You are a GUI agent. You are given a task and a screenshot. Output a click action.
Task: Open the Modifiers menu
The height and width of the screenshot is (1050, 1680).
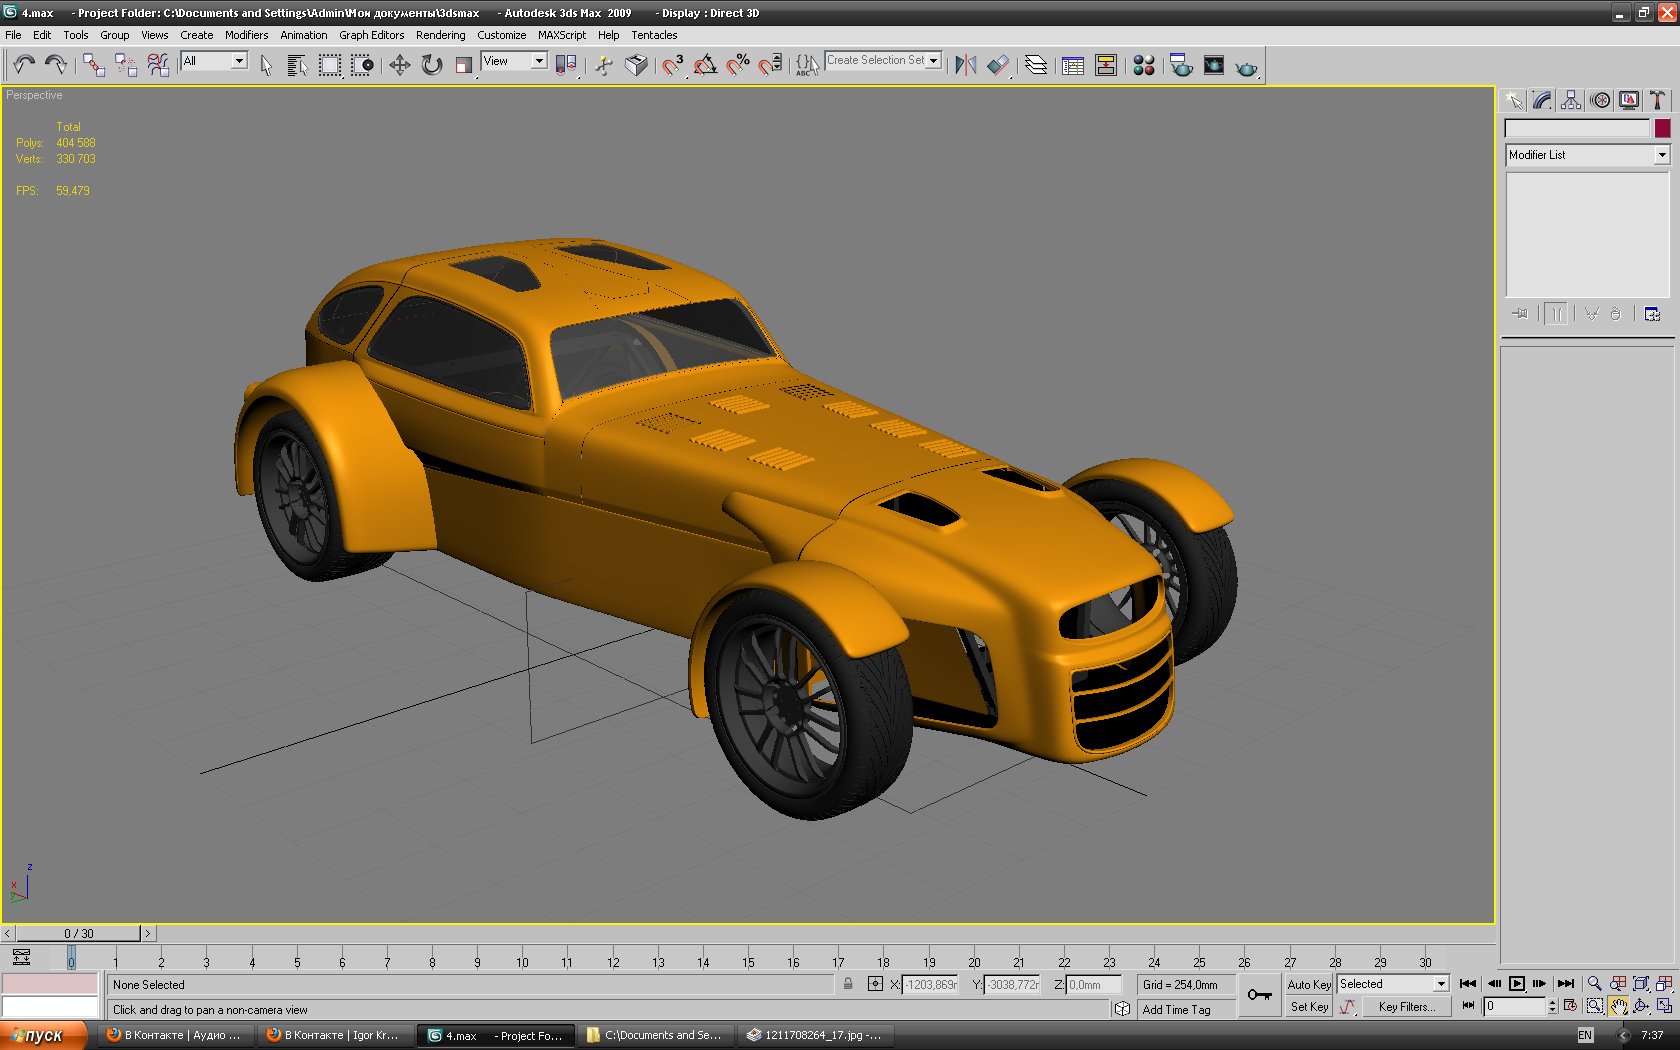coord(246,35)
